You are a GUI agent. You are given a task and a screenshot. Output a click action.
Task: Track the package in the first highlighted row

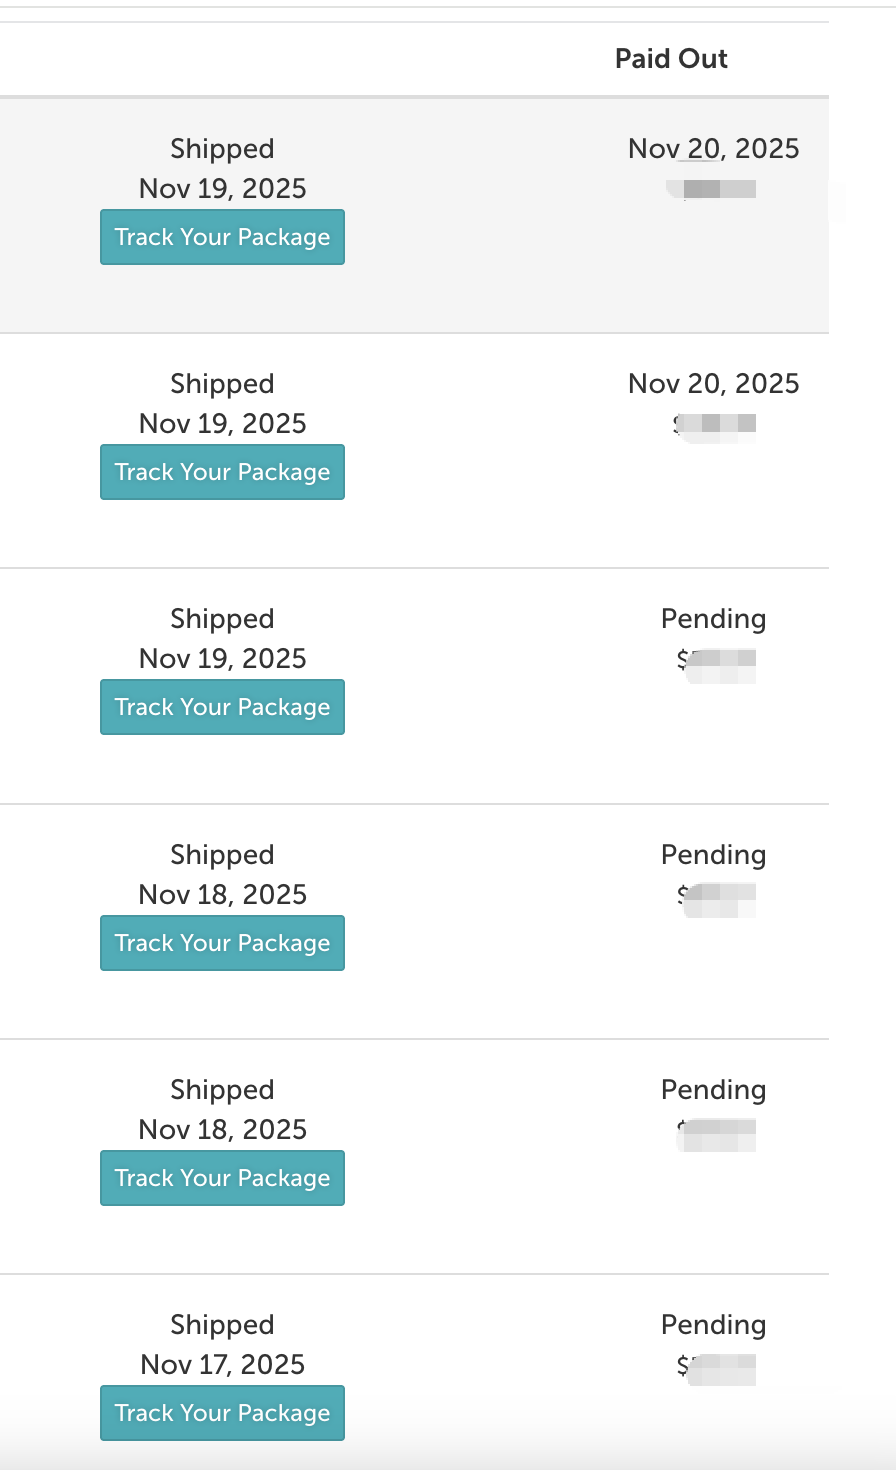point(222,237)
